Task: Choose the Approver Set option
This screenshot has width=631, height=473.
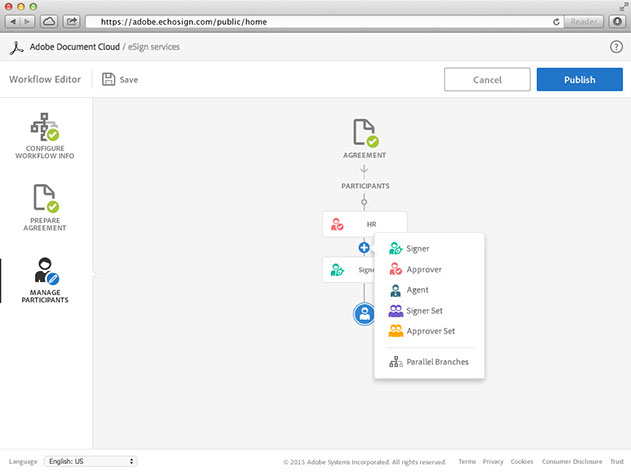Action: [x=429, y=331]
